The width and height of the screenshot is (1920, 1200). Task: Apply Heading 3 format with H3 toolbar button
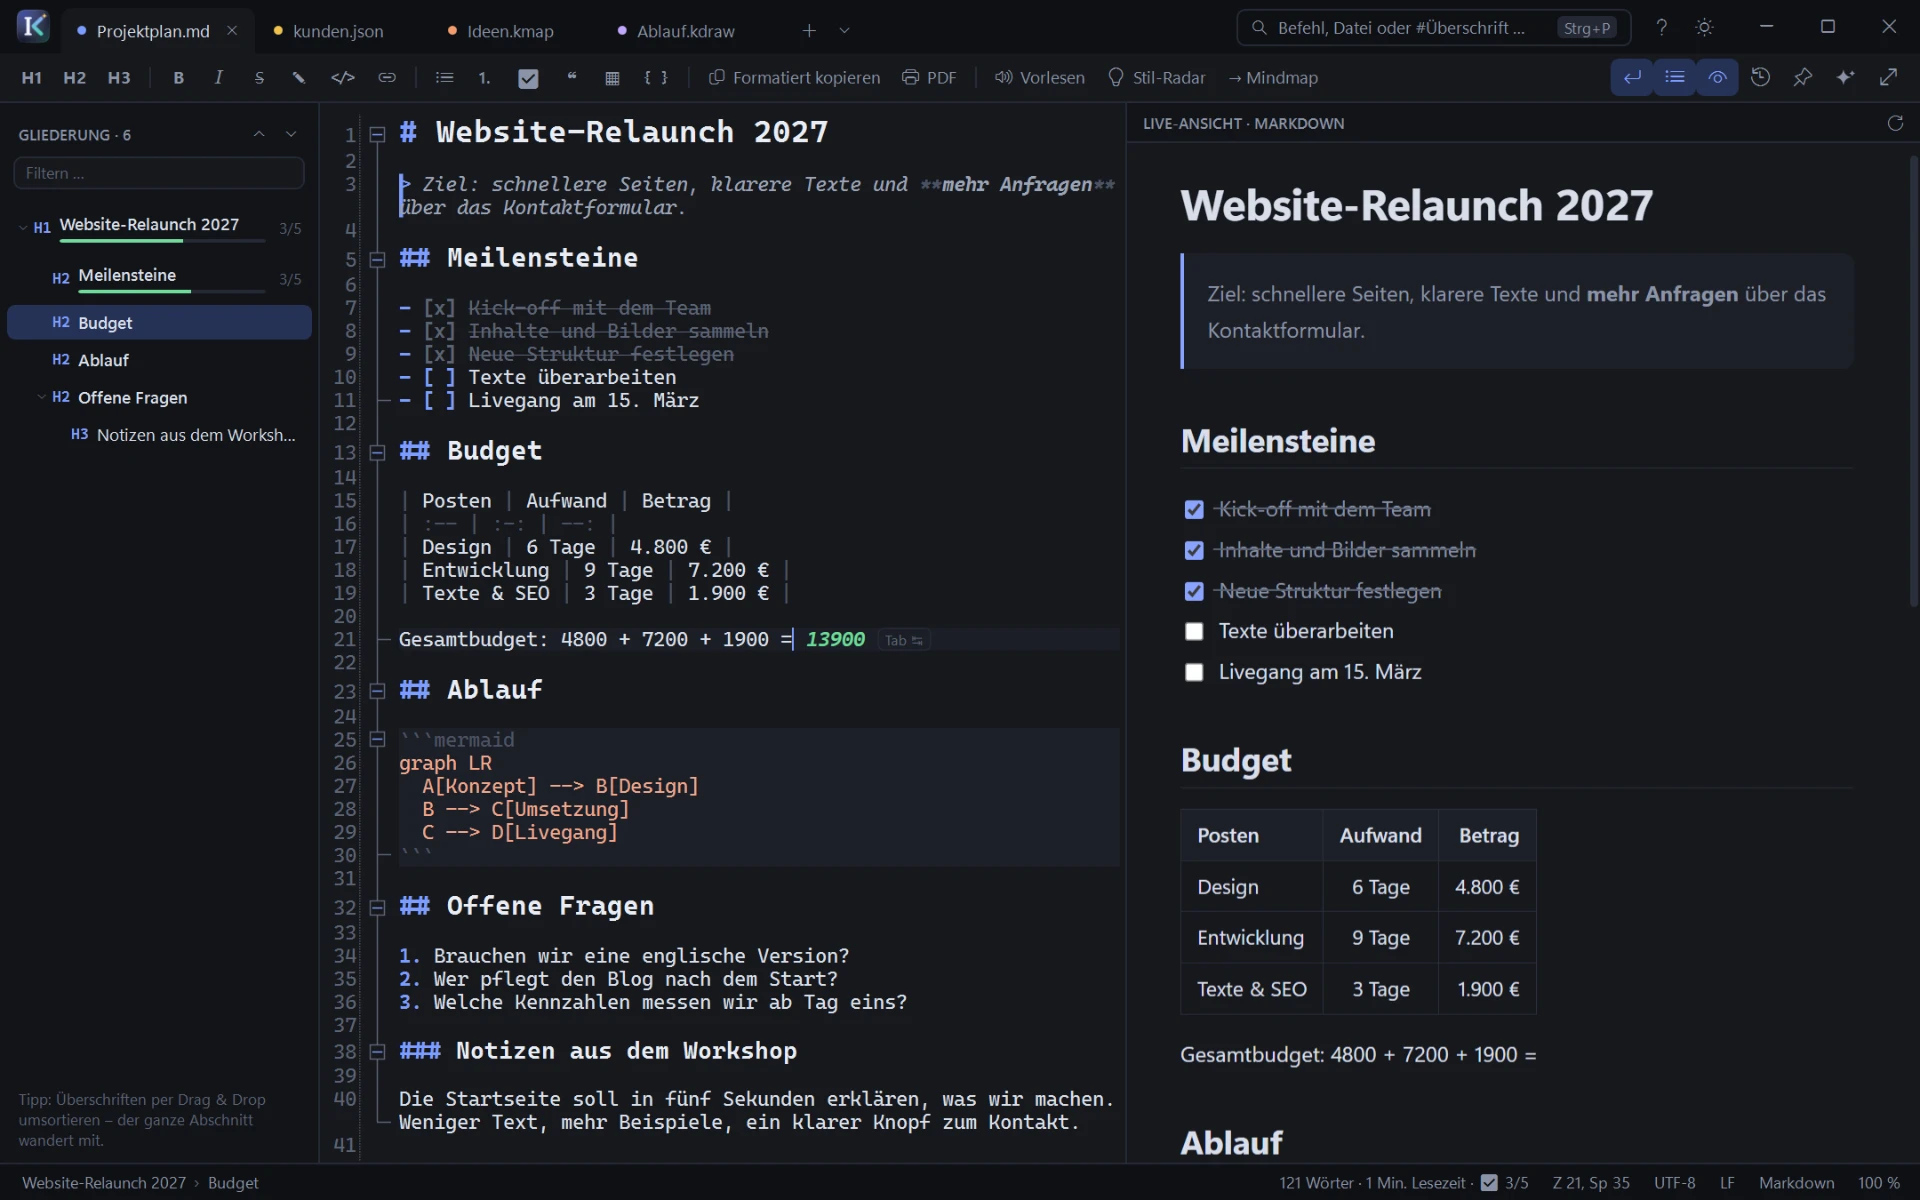[x=119, y=78]
